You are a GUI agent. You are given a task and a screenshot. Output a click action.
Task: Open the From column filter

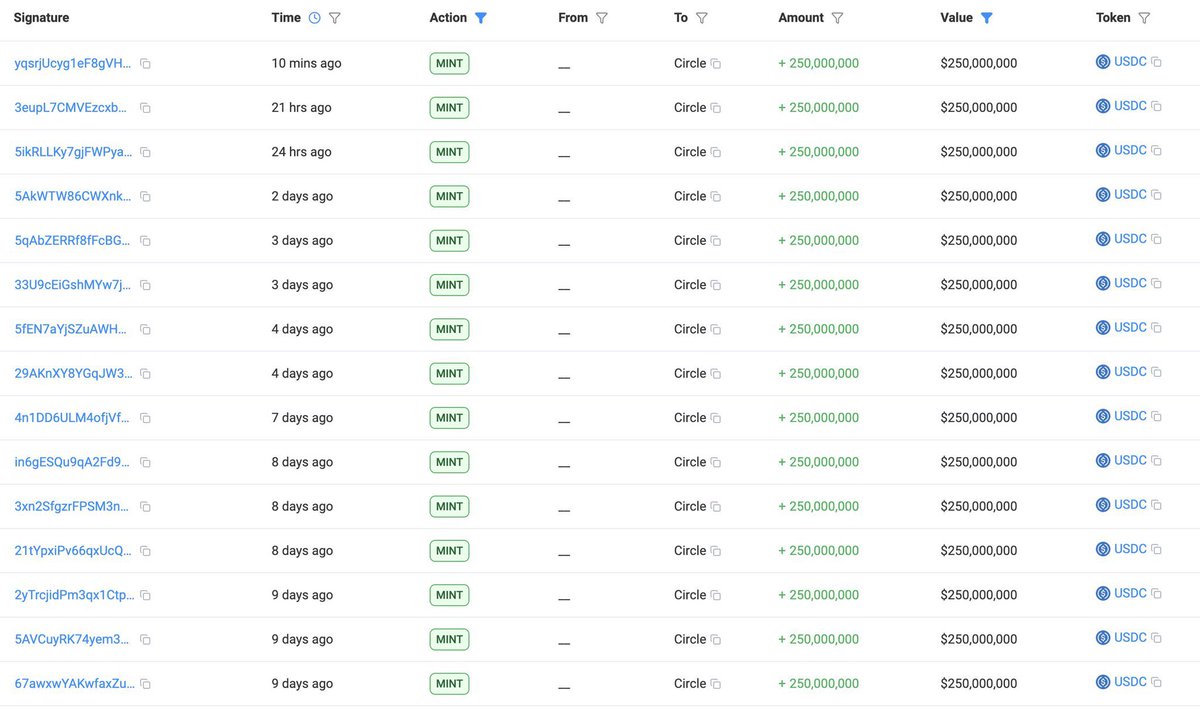coord(601,18)
